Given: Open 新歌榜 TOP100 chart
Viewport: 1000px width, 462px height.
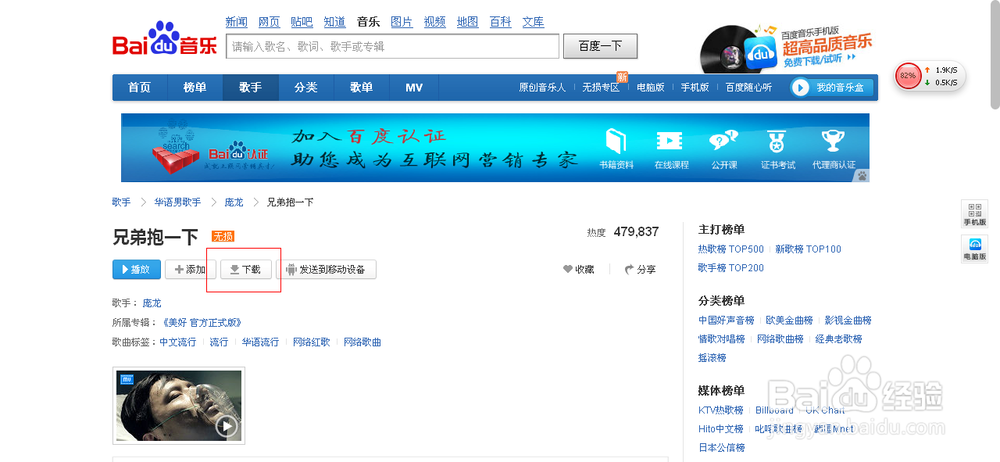Looking at the screenshot, I should [x=808, y=249].
